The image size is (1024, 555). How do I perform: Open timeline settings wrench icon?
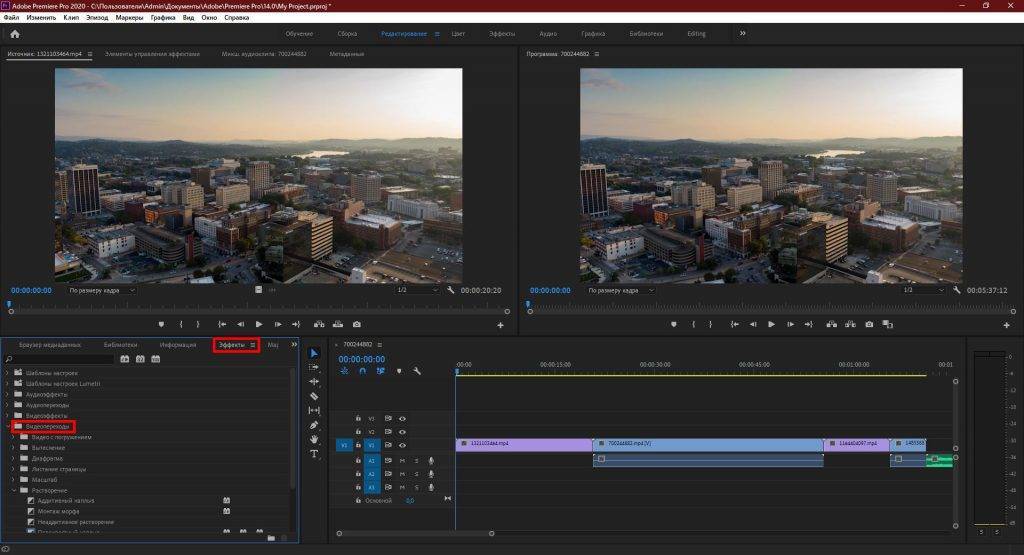pos(417,371)
